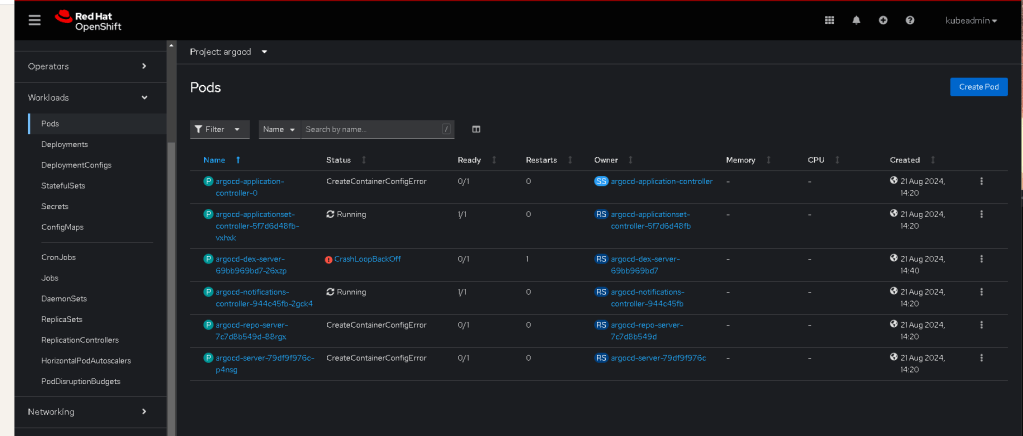Open the Project: argocd dropdown
Screen dimensions: 1023x436
pos(229,52)
